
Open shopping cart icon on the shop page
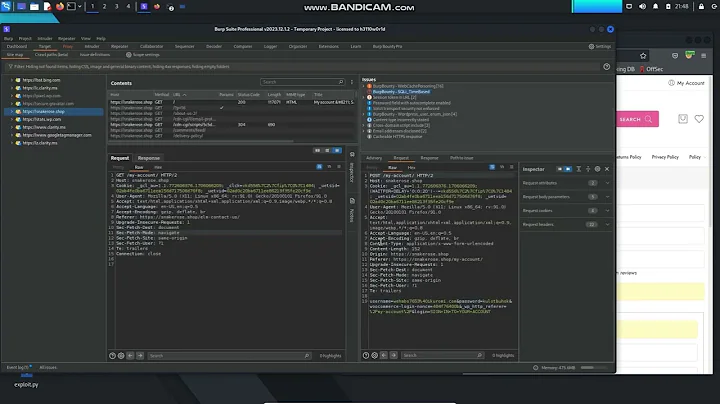click(683, 119)
